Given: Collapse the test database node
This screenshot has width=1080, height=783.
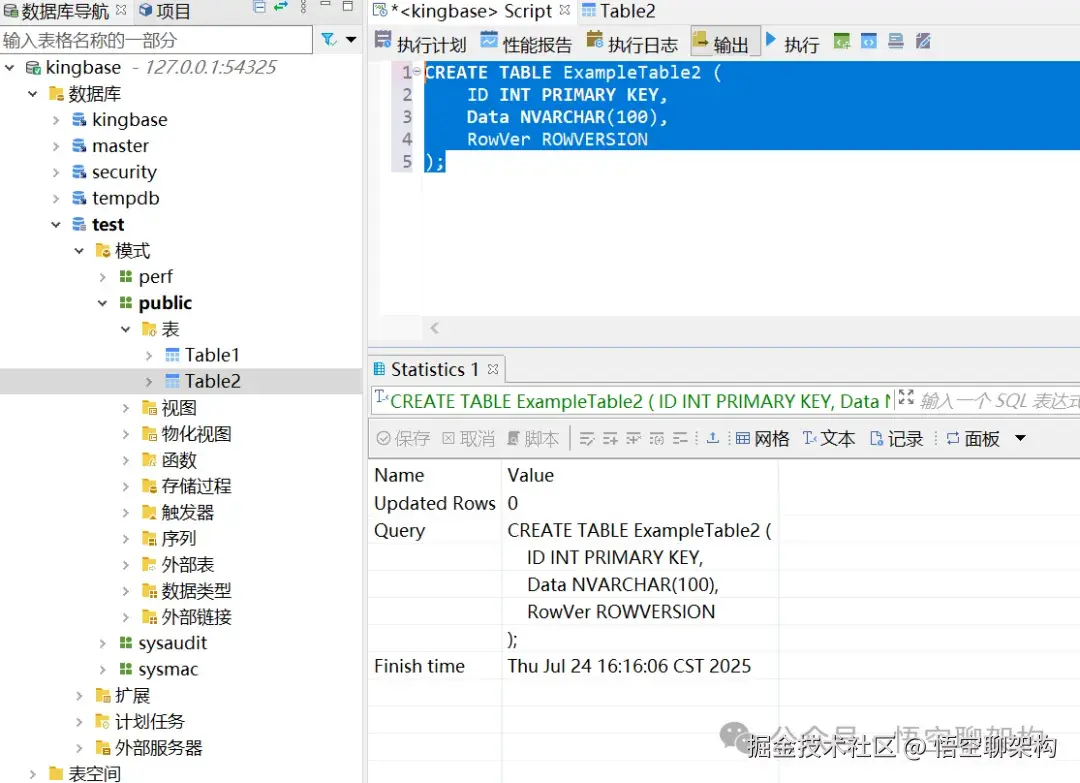Looking at the screenshot, I should pos(56,225).
